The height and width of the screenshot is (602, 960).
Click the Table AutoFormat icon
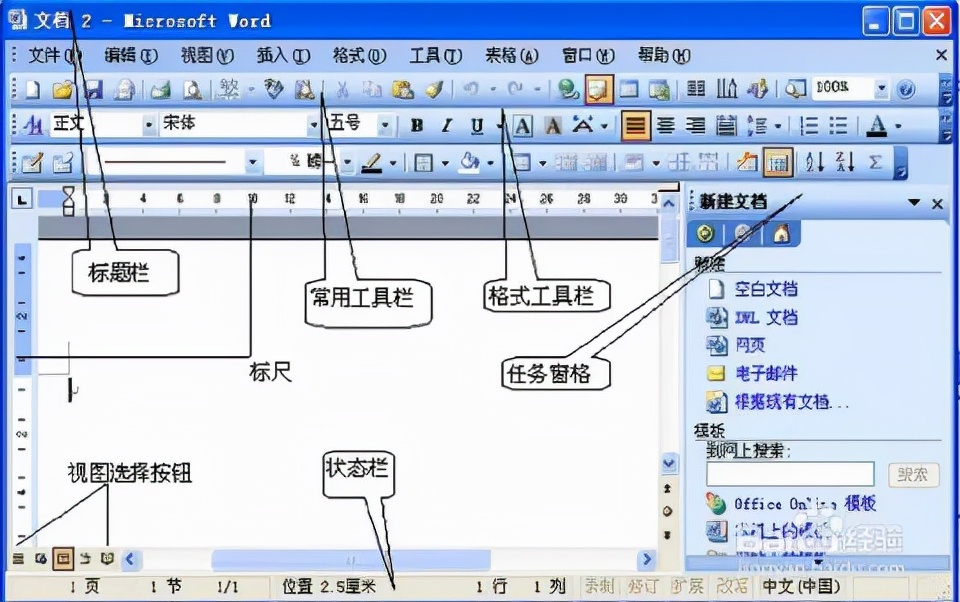(748, 162)
